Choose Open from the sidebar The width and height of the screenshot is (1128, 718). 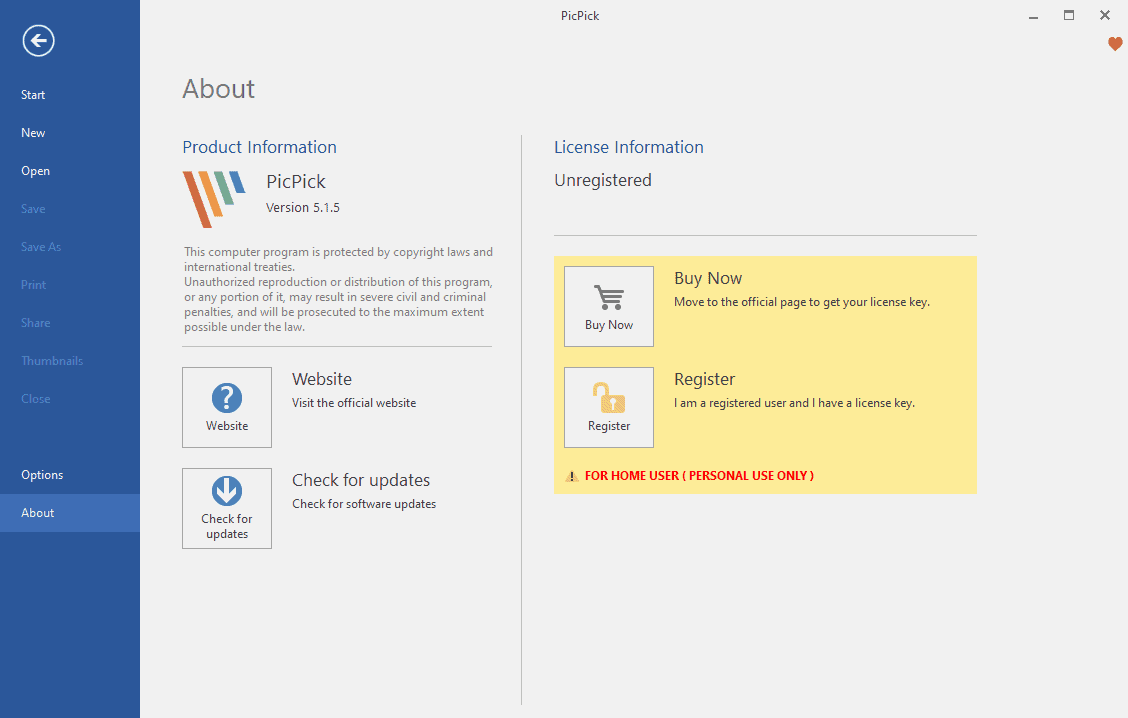coord(70,171)
